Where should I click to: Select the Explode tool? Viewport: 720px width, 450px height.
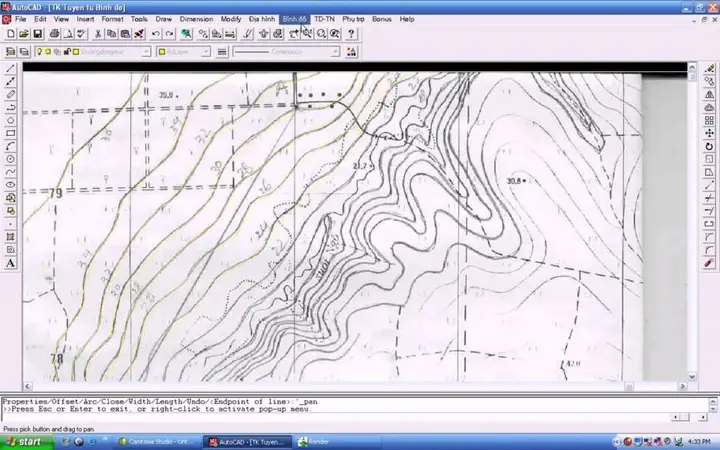(709, 263)
